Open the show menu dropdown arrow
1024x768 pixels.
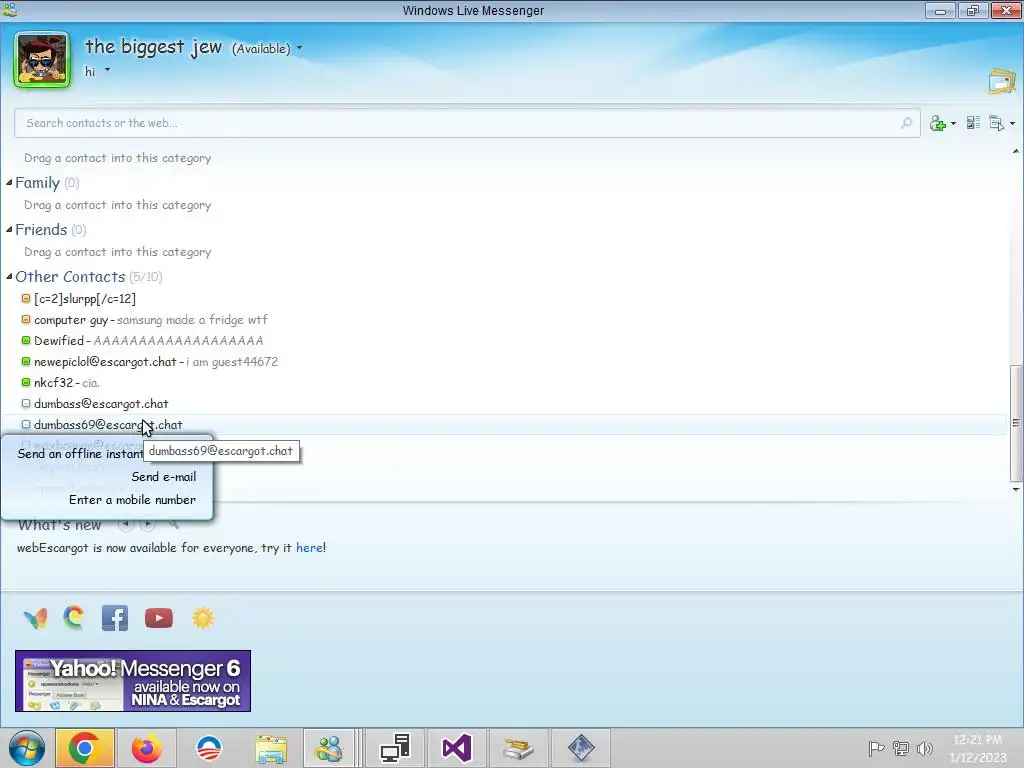(x=1012, y=123)
